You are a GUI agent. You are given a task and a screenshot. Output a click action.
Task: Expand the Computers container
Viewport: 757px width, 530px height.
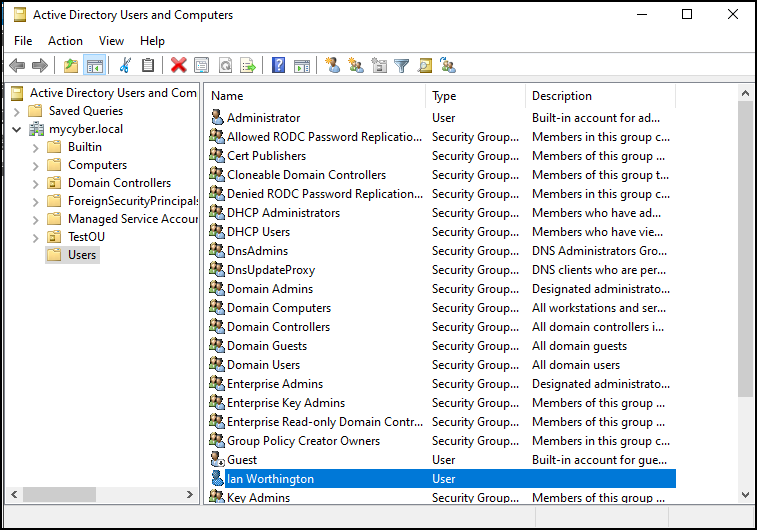click(x=35, y=166)
